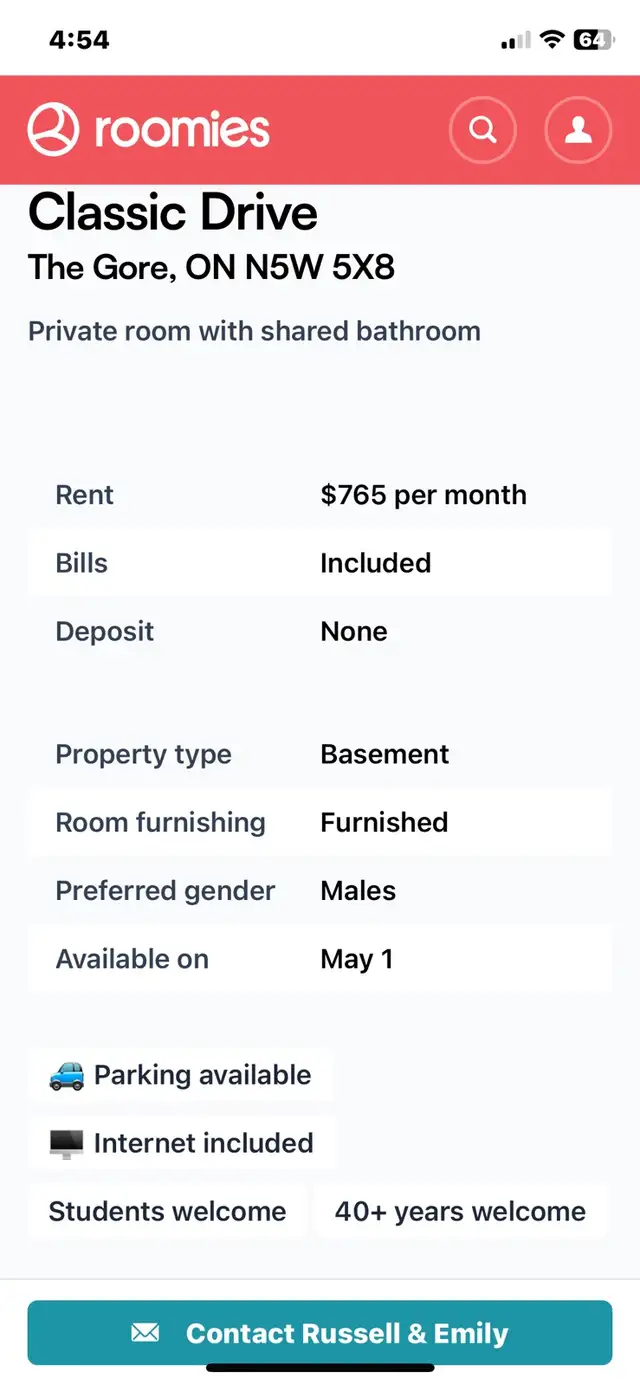Tap the address The Gore, ON N5W 5X8

211,267
